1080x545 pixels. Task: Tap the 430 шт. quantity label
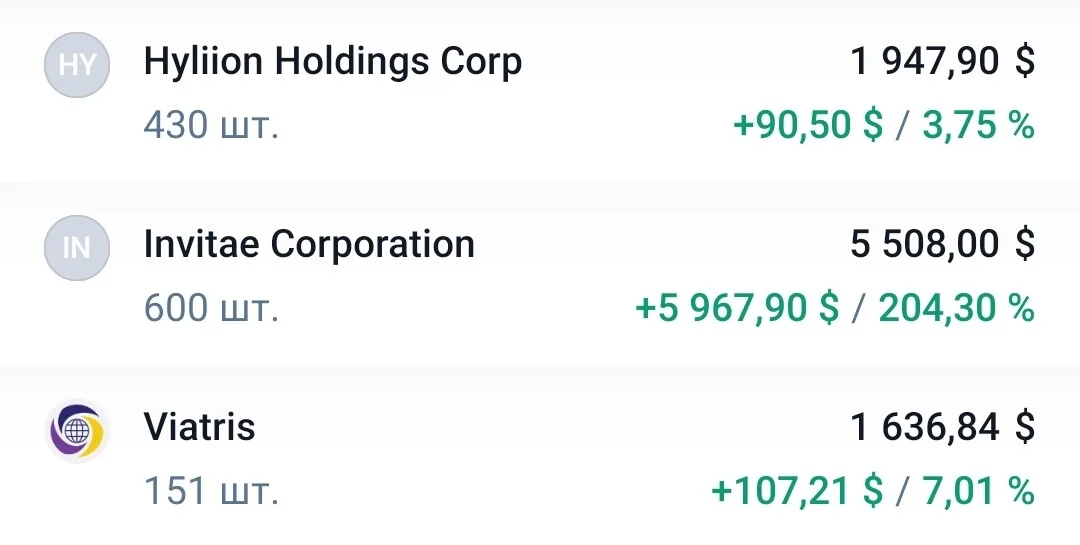coord(211,126)
